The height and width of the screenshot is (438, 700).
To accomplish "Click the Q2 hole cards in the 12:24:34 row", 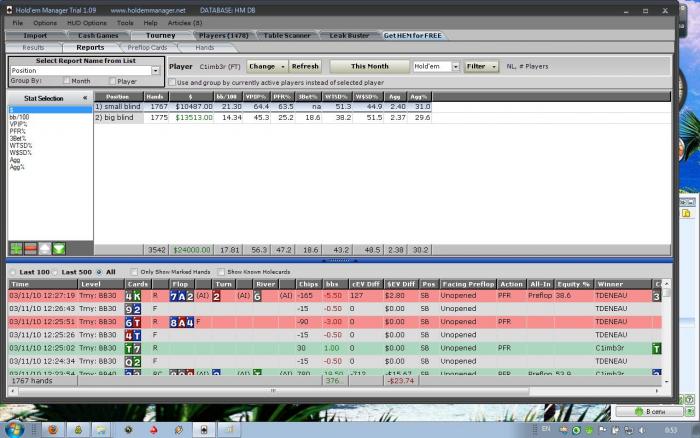I will click(133, 361).
